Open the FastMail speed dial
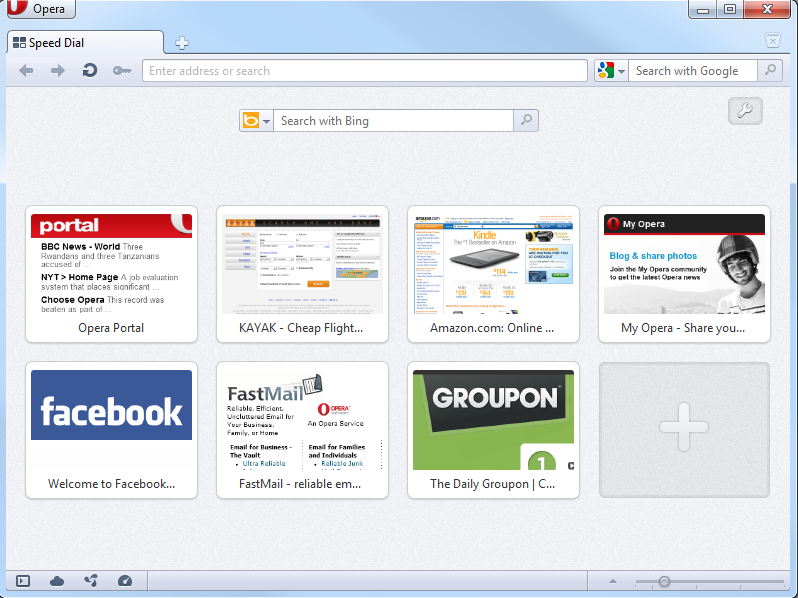This screenshot has width=798, height=598. [302, 430]
